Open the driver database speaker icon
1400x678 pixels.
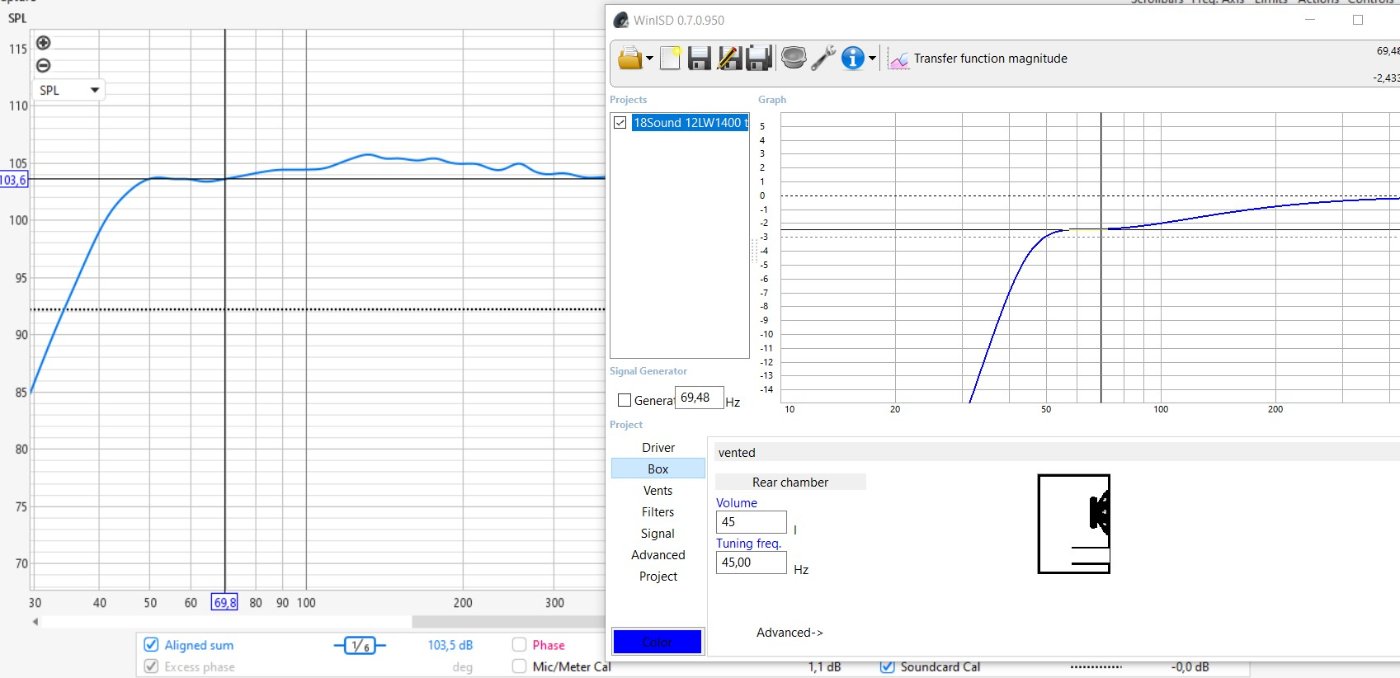coord(793,59)
